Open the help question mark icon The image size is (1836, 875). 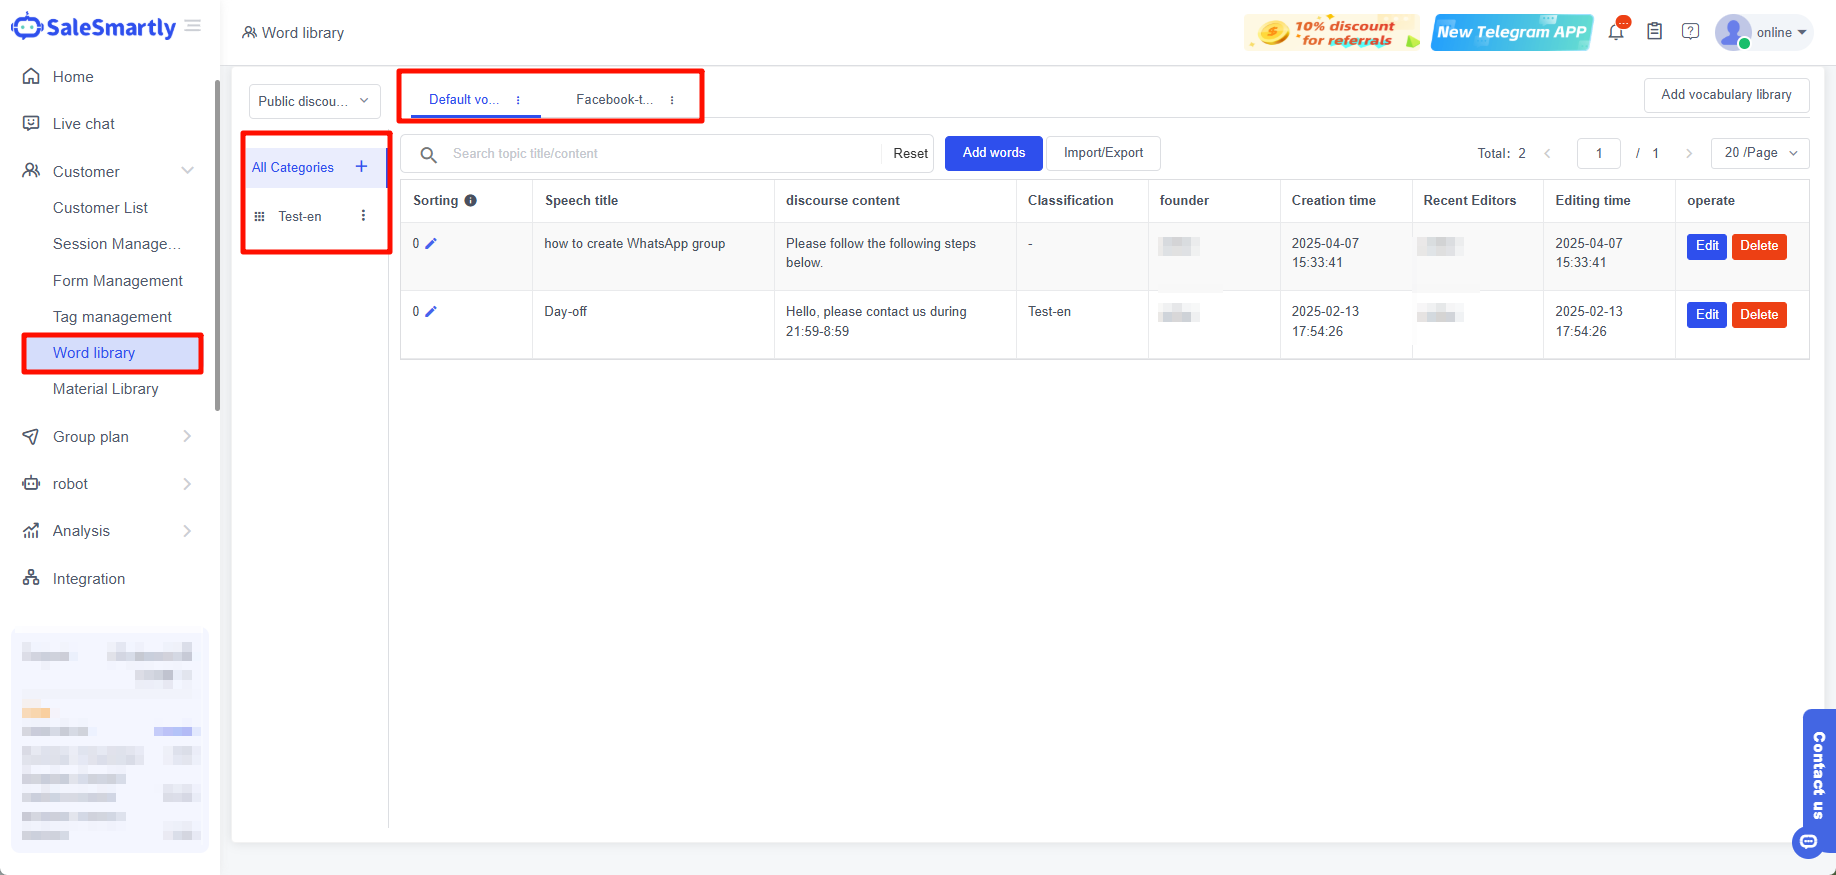pos(1690,32)
